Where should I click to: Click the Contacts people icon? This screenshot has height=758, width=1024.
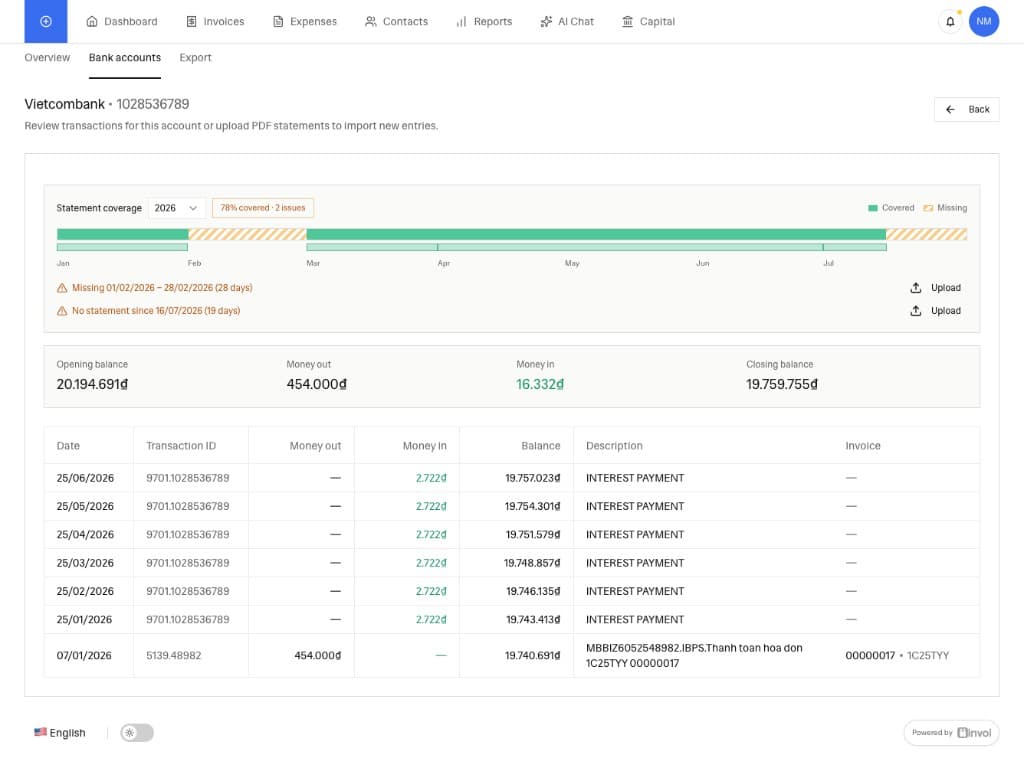[x=371, y=22]
